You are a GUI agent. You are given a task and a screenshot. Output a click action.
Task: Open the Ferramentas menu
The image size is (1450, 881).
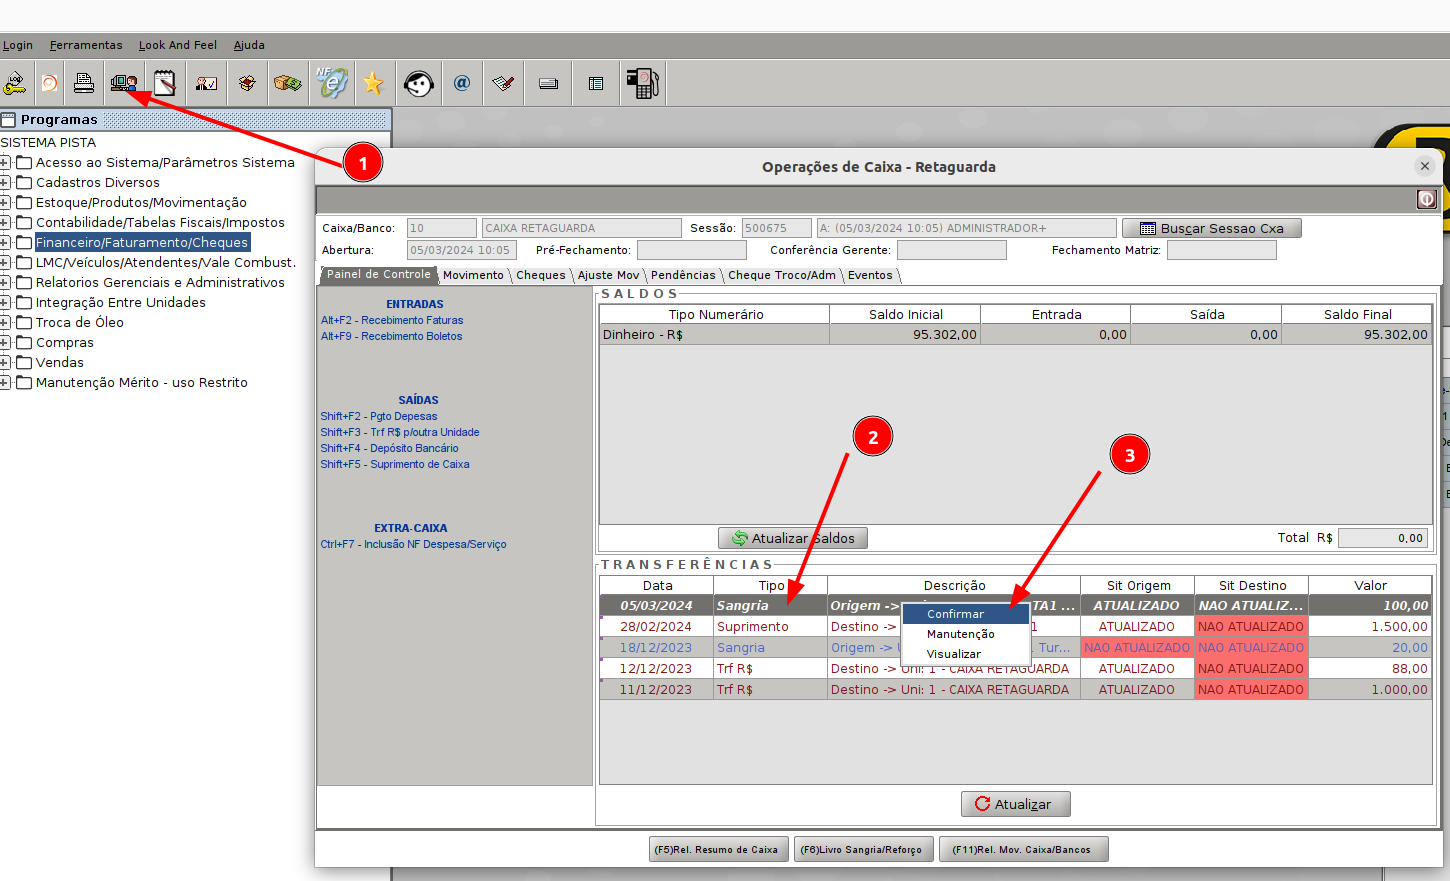coord(86,45)
